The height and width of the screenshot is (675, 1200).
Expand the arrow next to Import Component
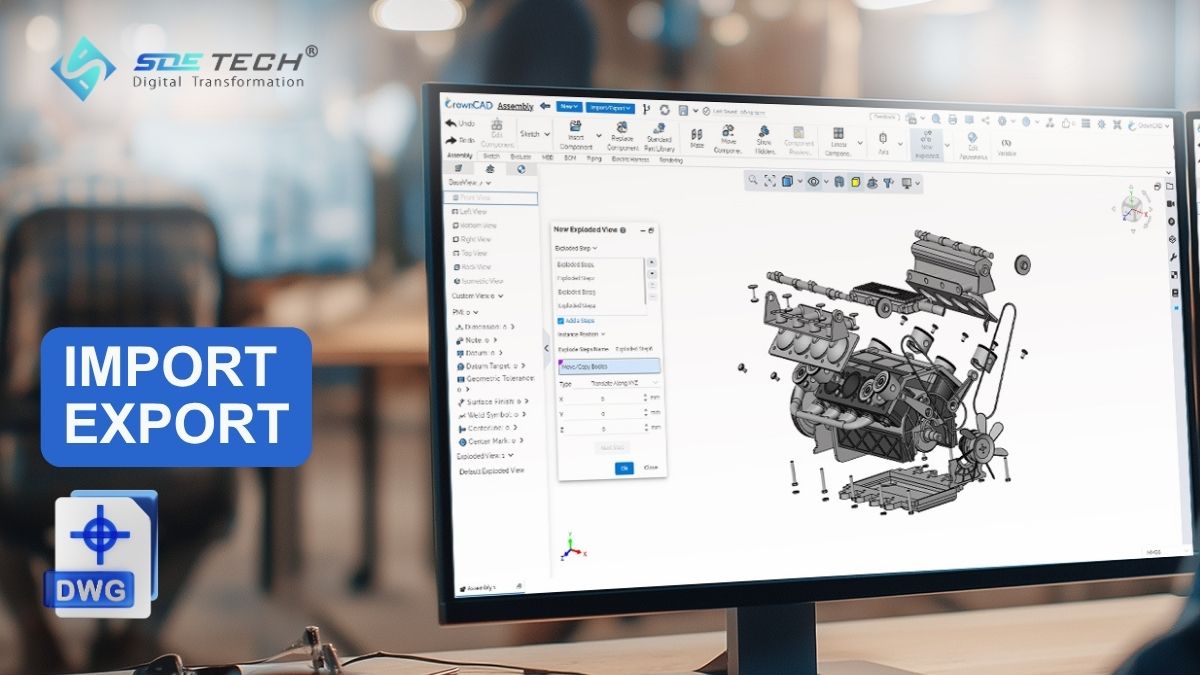click(x=599, y=134)
